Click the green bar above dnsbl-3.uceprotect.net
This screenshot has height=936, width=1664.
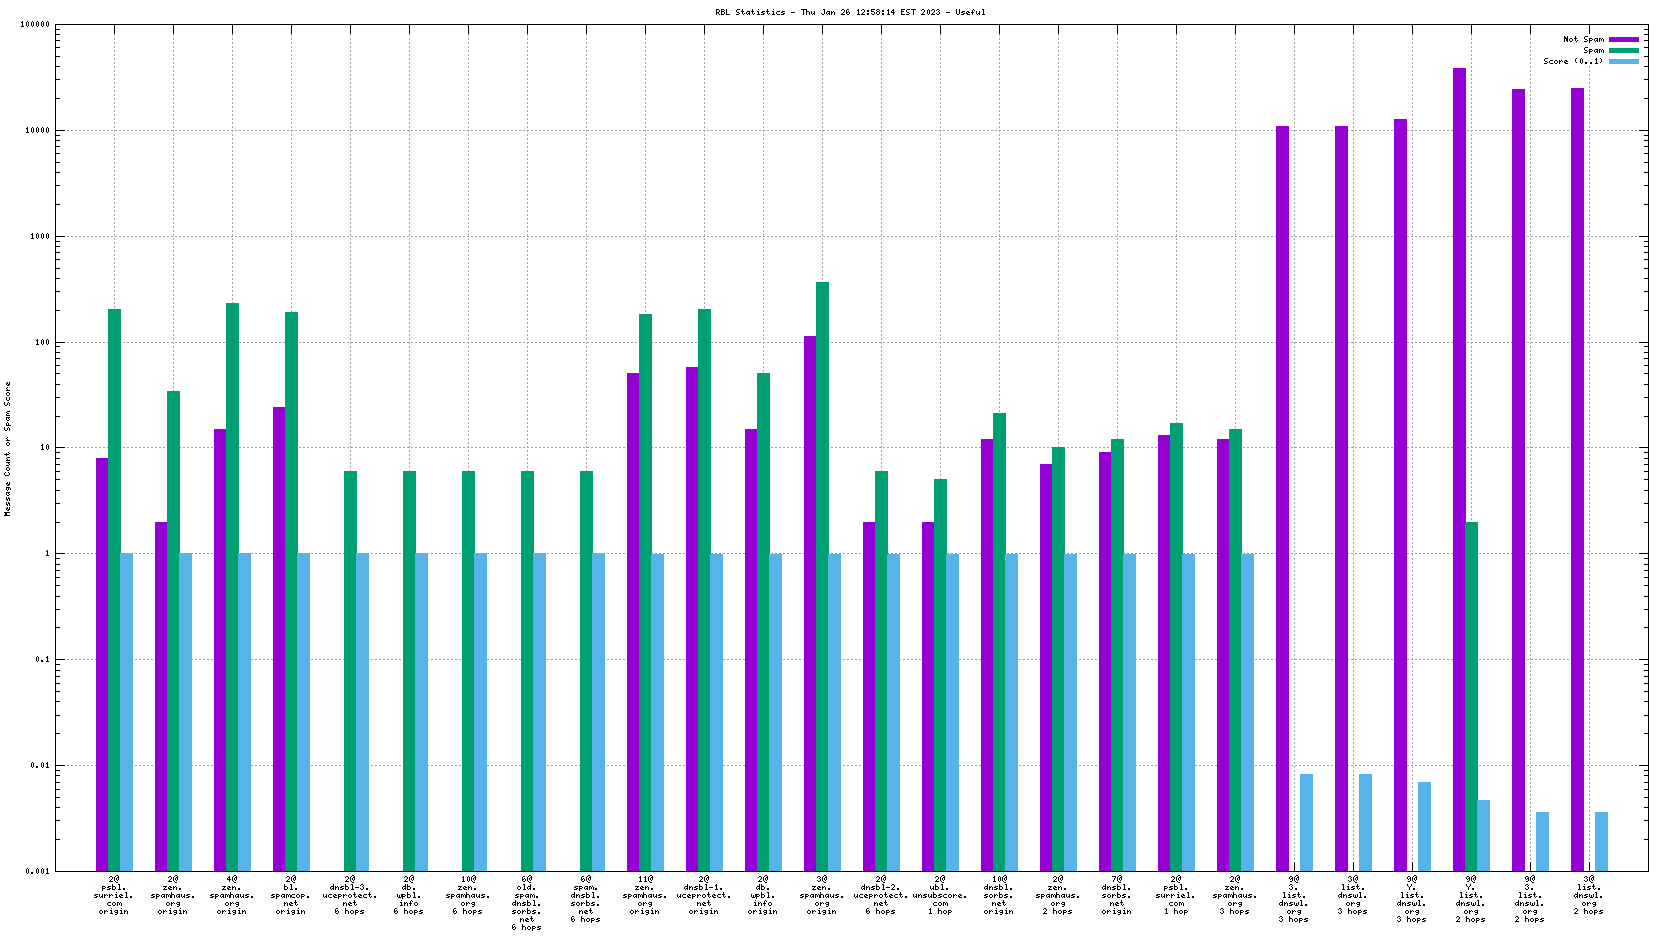coord(350,670)
